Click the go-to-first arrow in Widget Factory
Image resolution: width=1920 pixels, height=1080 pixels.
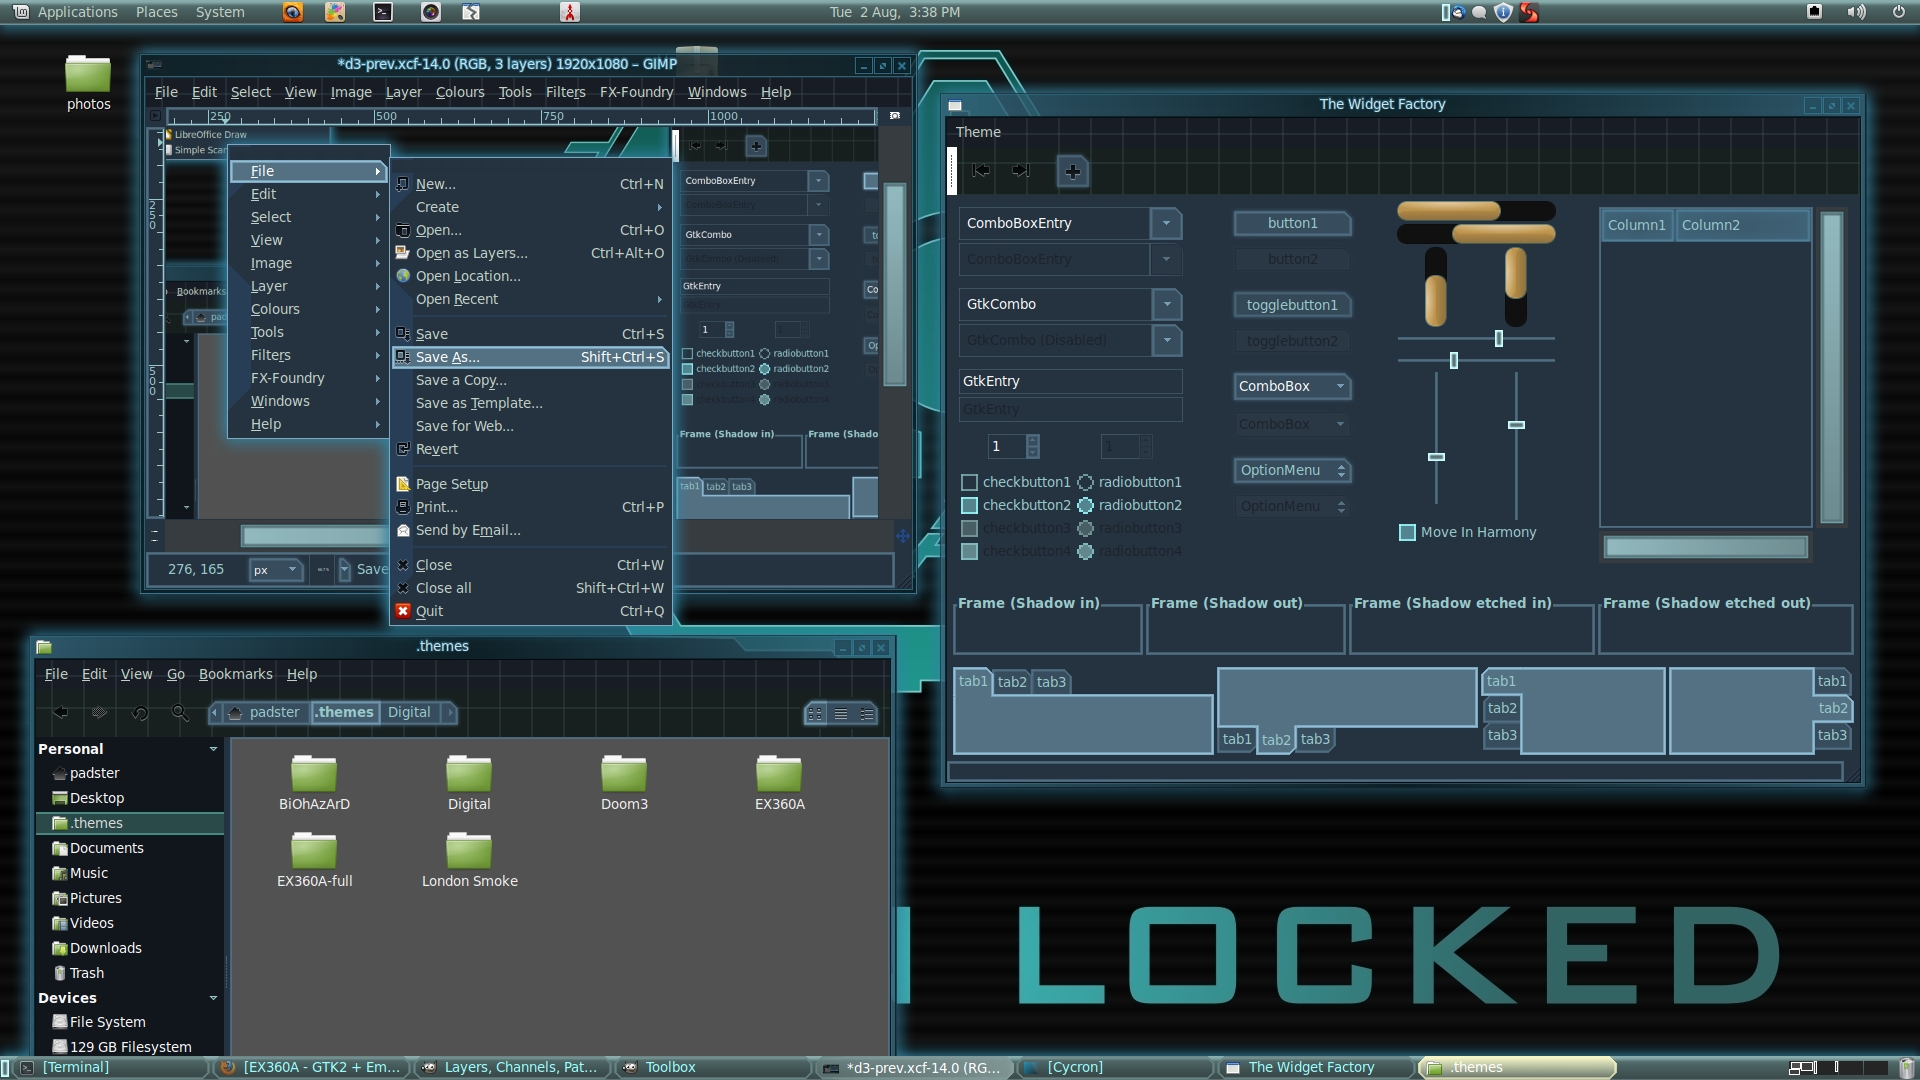click(981, 171)
